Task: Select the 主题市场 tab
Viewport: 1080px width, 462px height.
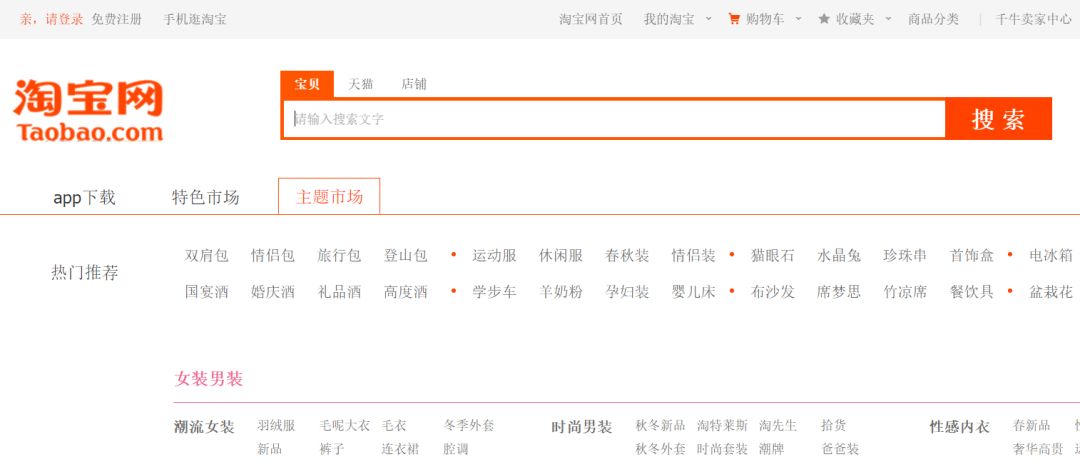Action: point(329,197)
